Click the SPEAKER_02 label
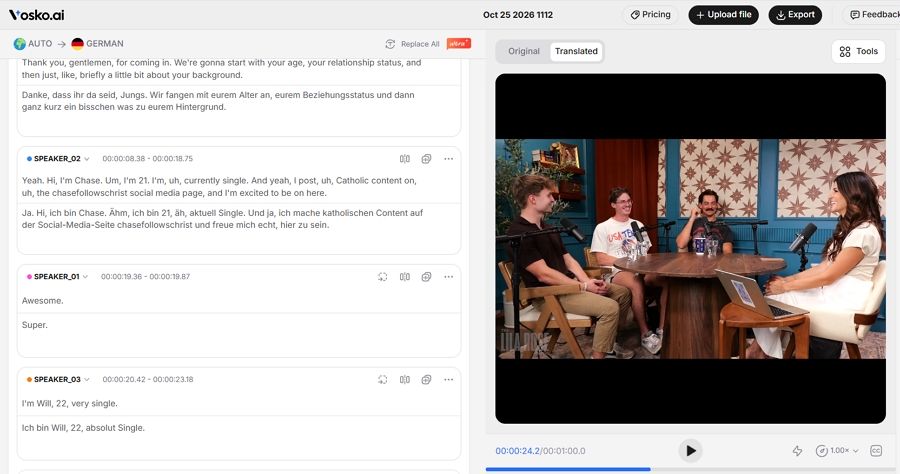Viewport: 900px width, 474px height. pyautogui.click(x=57, y=159)
